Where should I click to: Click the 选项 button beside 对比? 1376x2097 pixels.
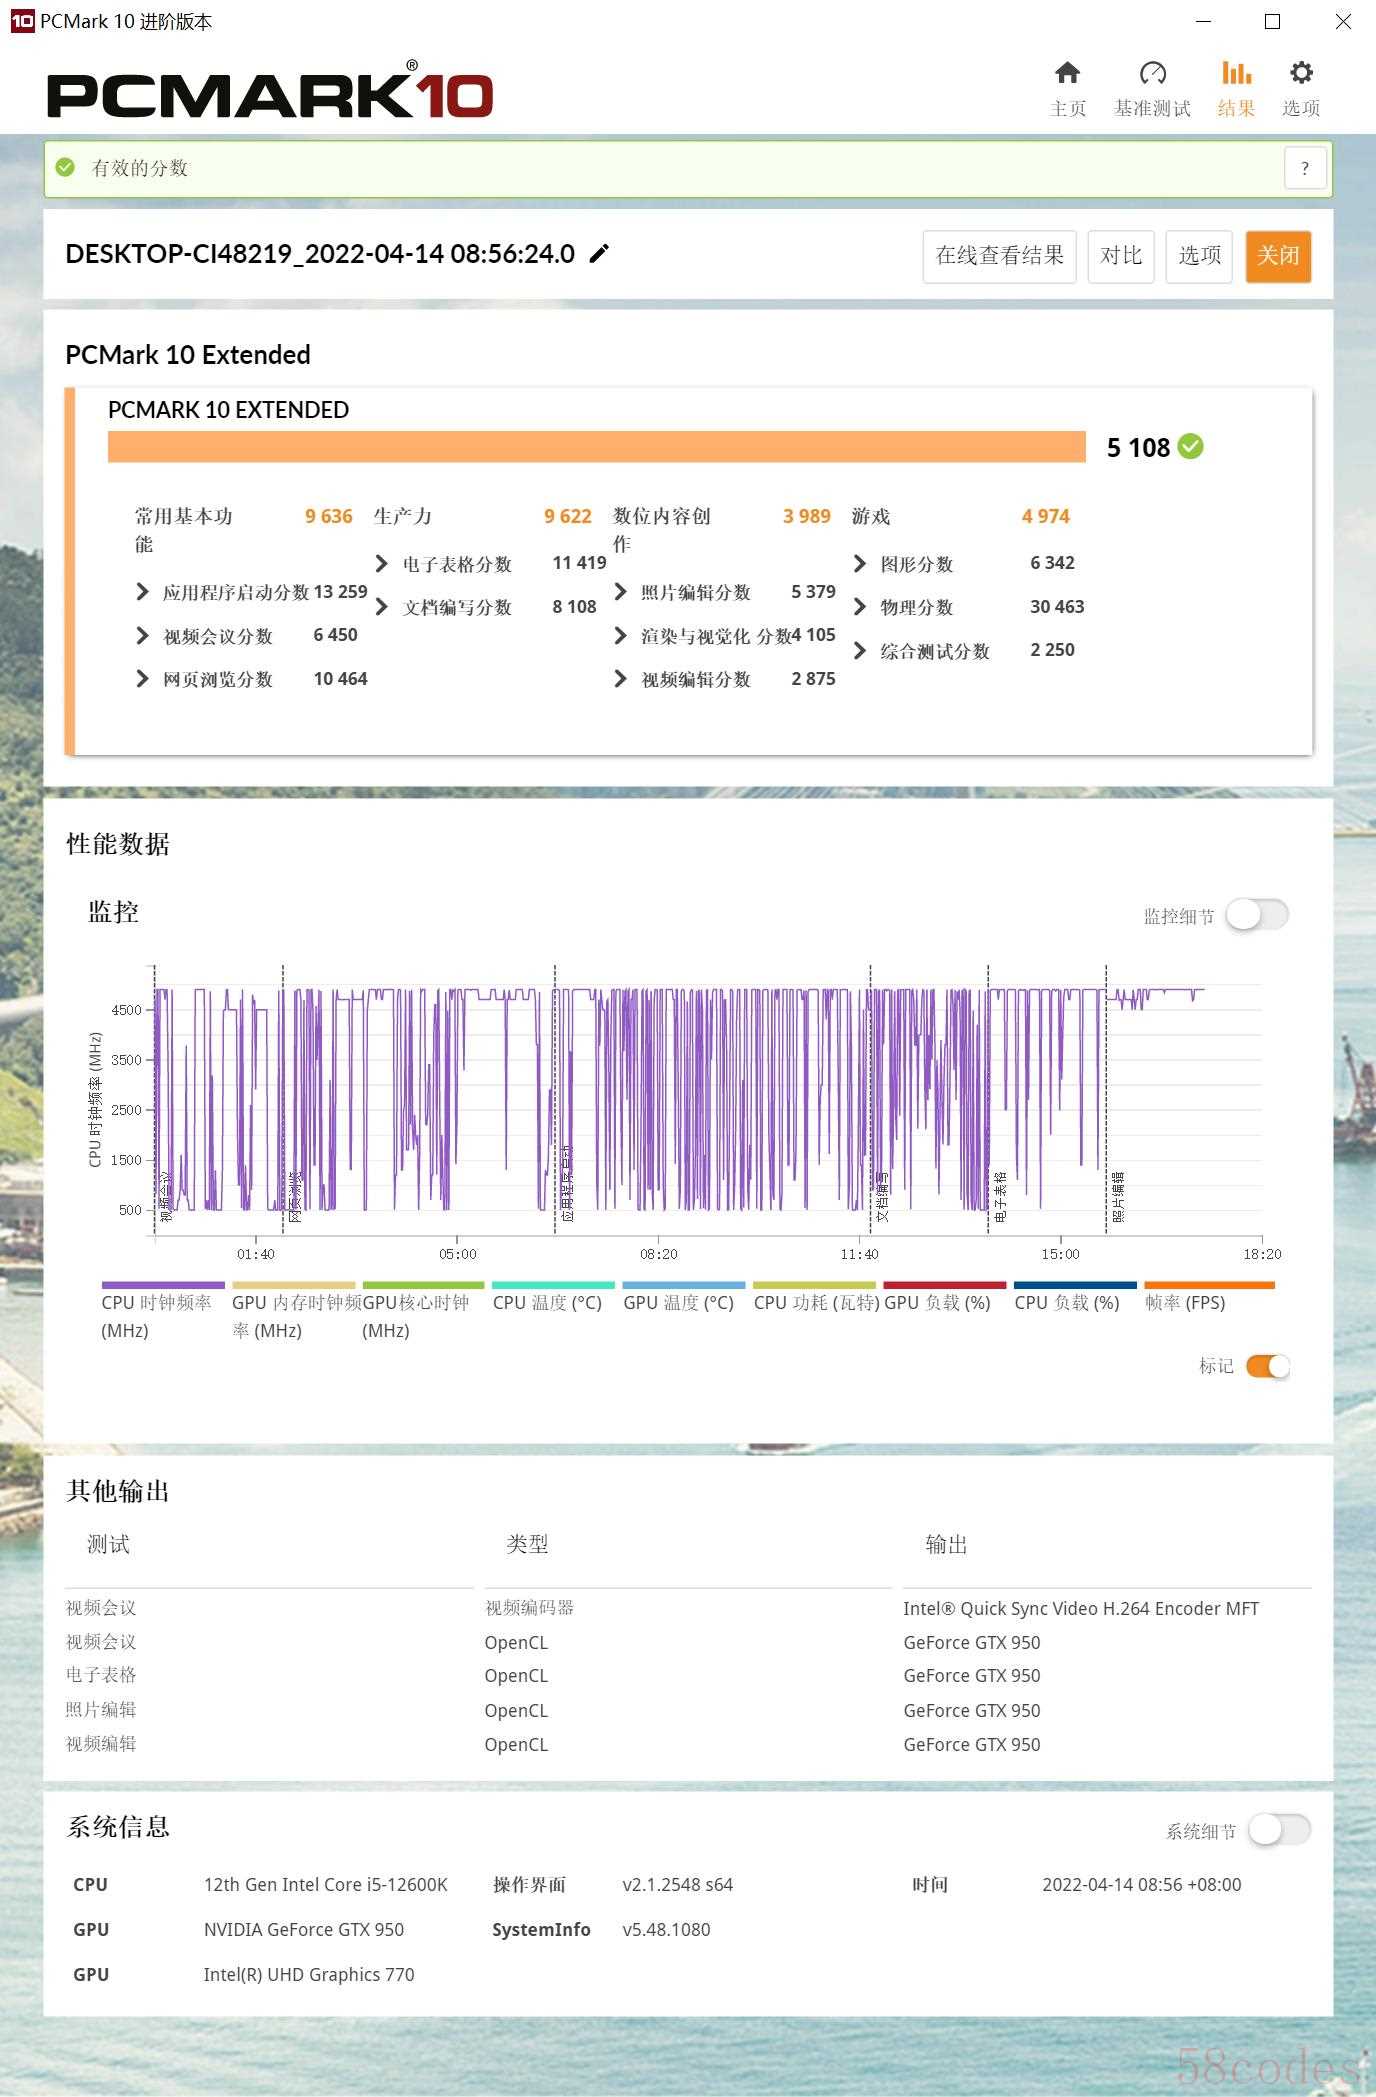pyautogui.click(x=1199, y=256)
